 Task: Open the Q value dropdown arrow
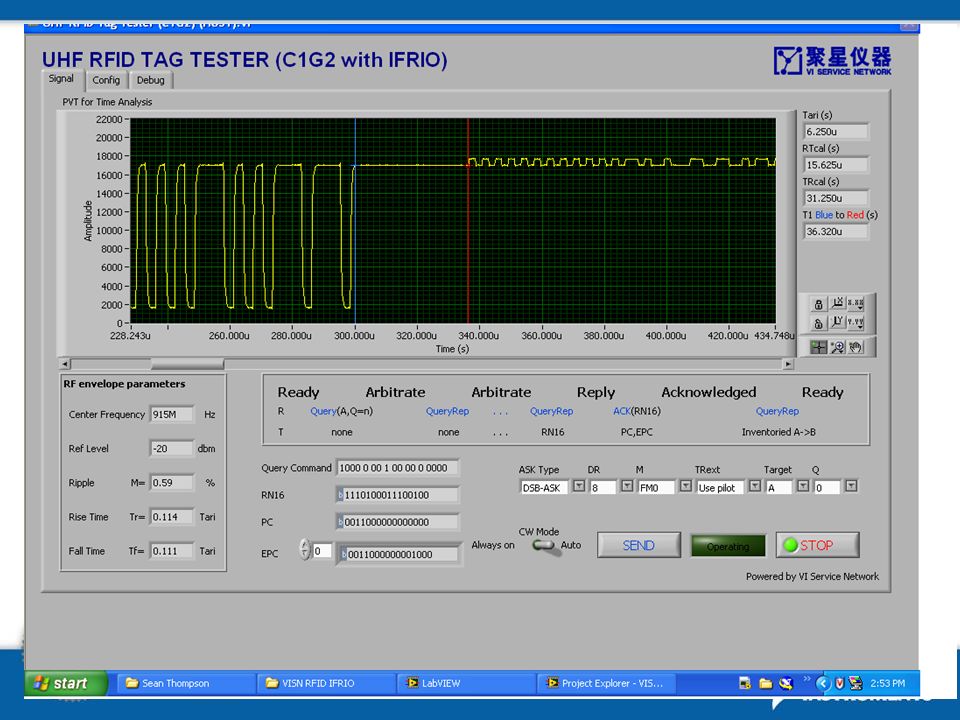(x=851, y=486)
